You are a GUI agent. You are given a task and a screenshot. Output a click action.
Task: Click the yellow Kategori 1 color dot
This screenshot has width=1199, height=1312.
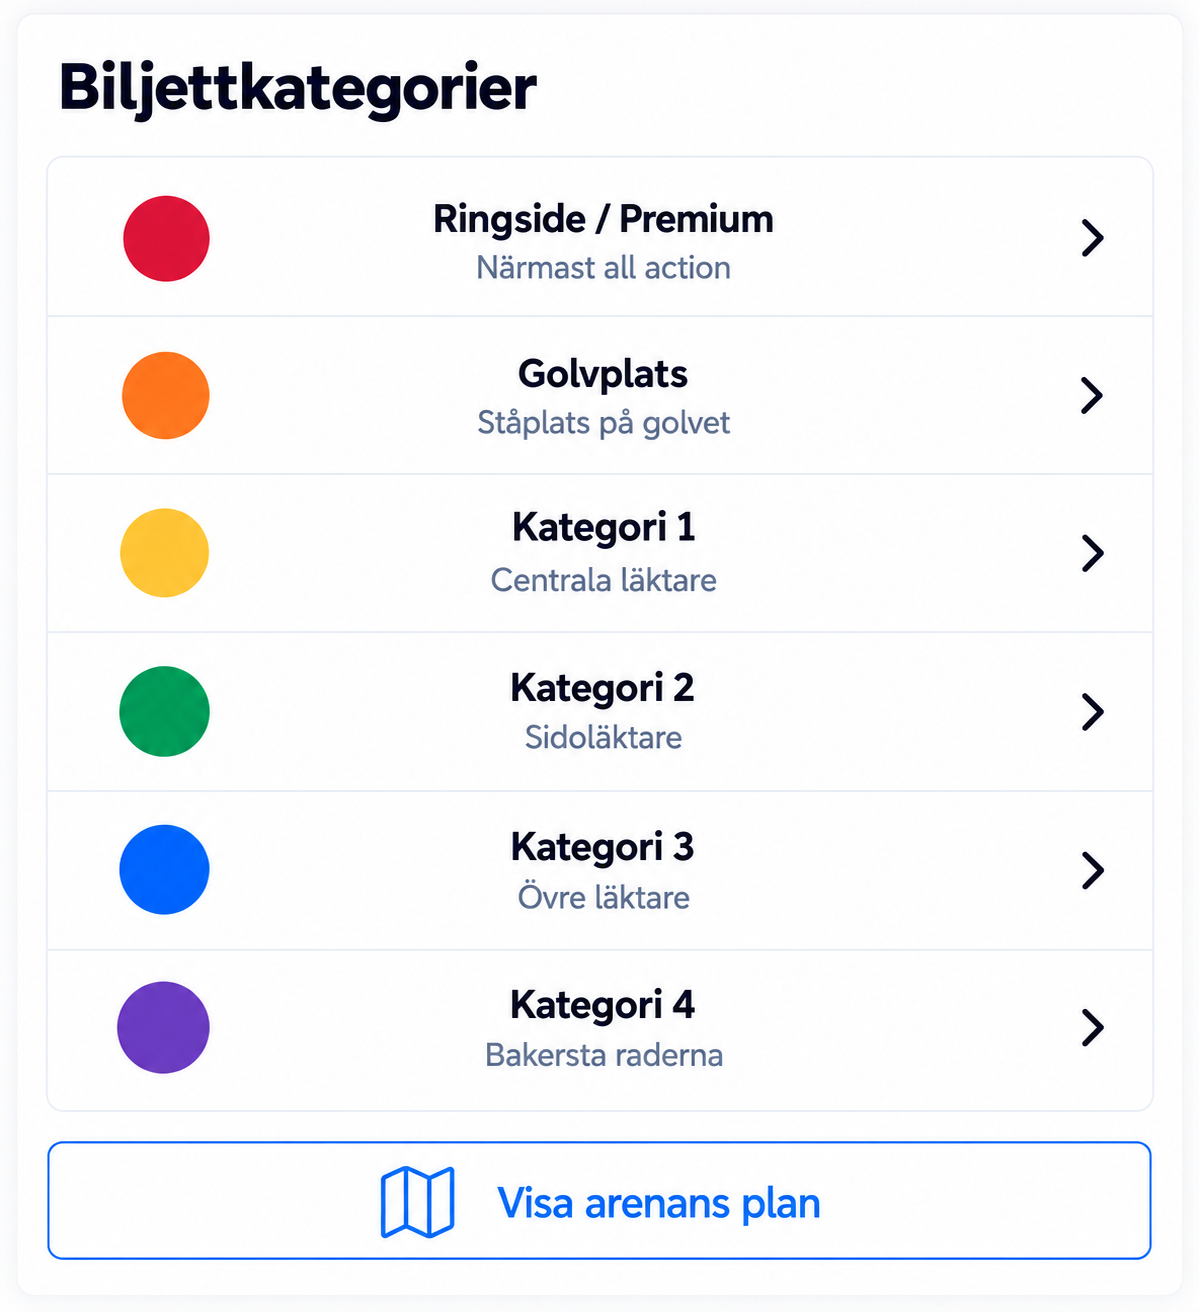[x=165, y=553]
